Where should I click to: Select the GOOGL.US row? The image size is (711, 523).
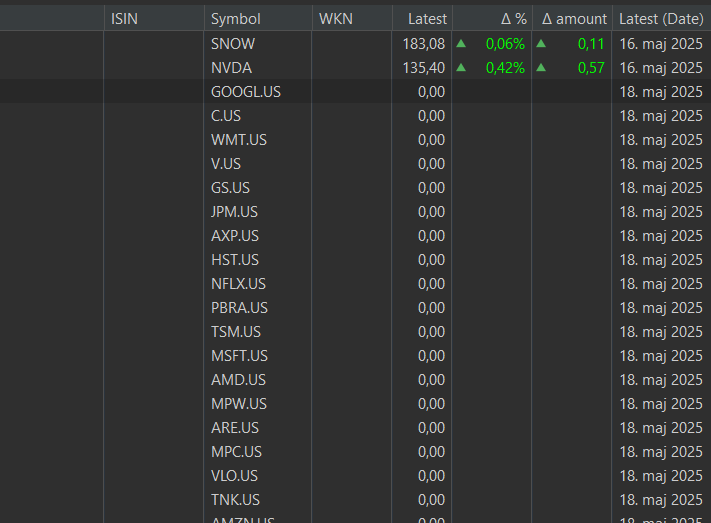(x=246, y=92)
